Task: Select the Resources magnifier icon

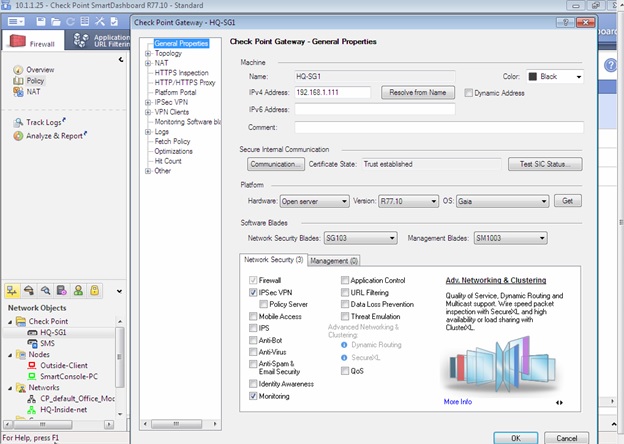Action: click(45, 290)
